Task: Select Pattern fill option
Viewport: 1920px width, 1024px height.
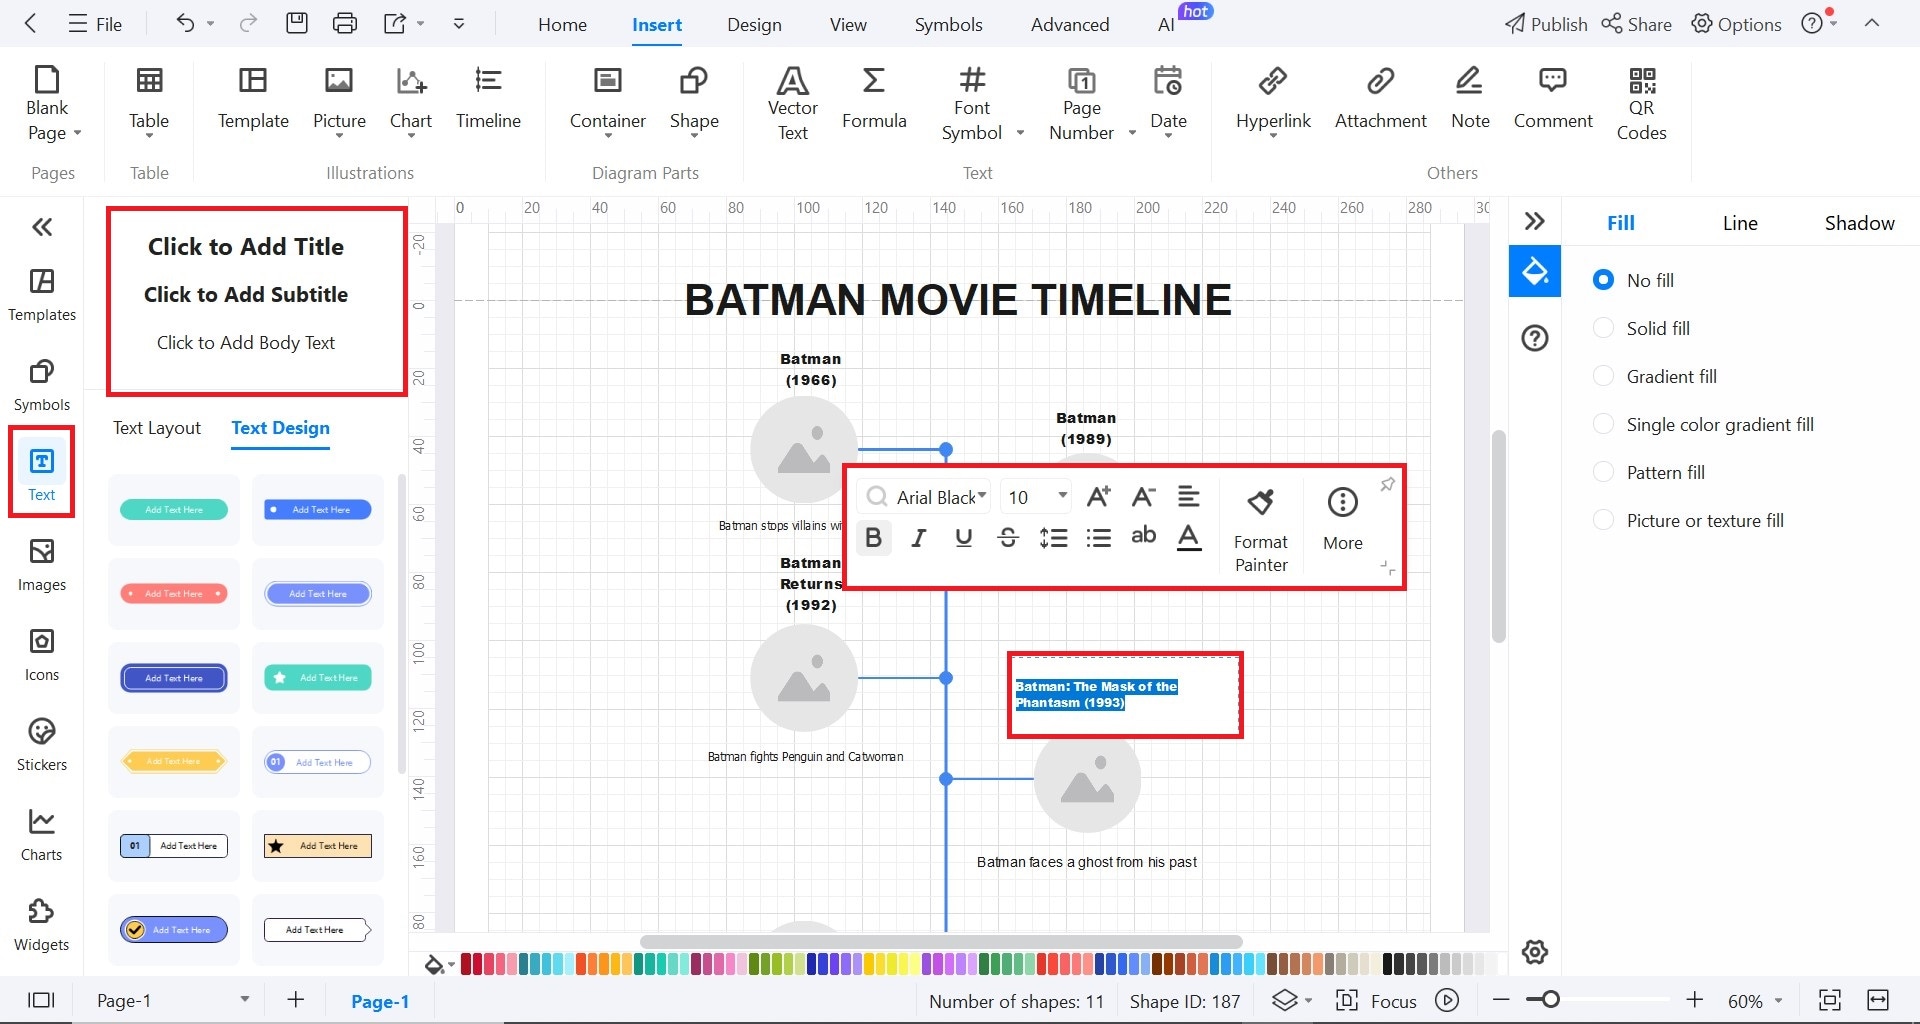Action: coord(1649,472)
